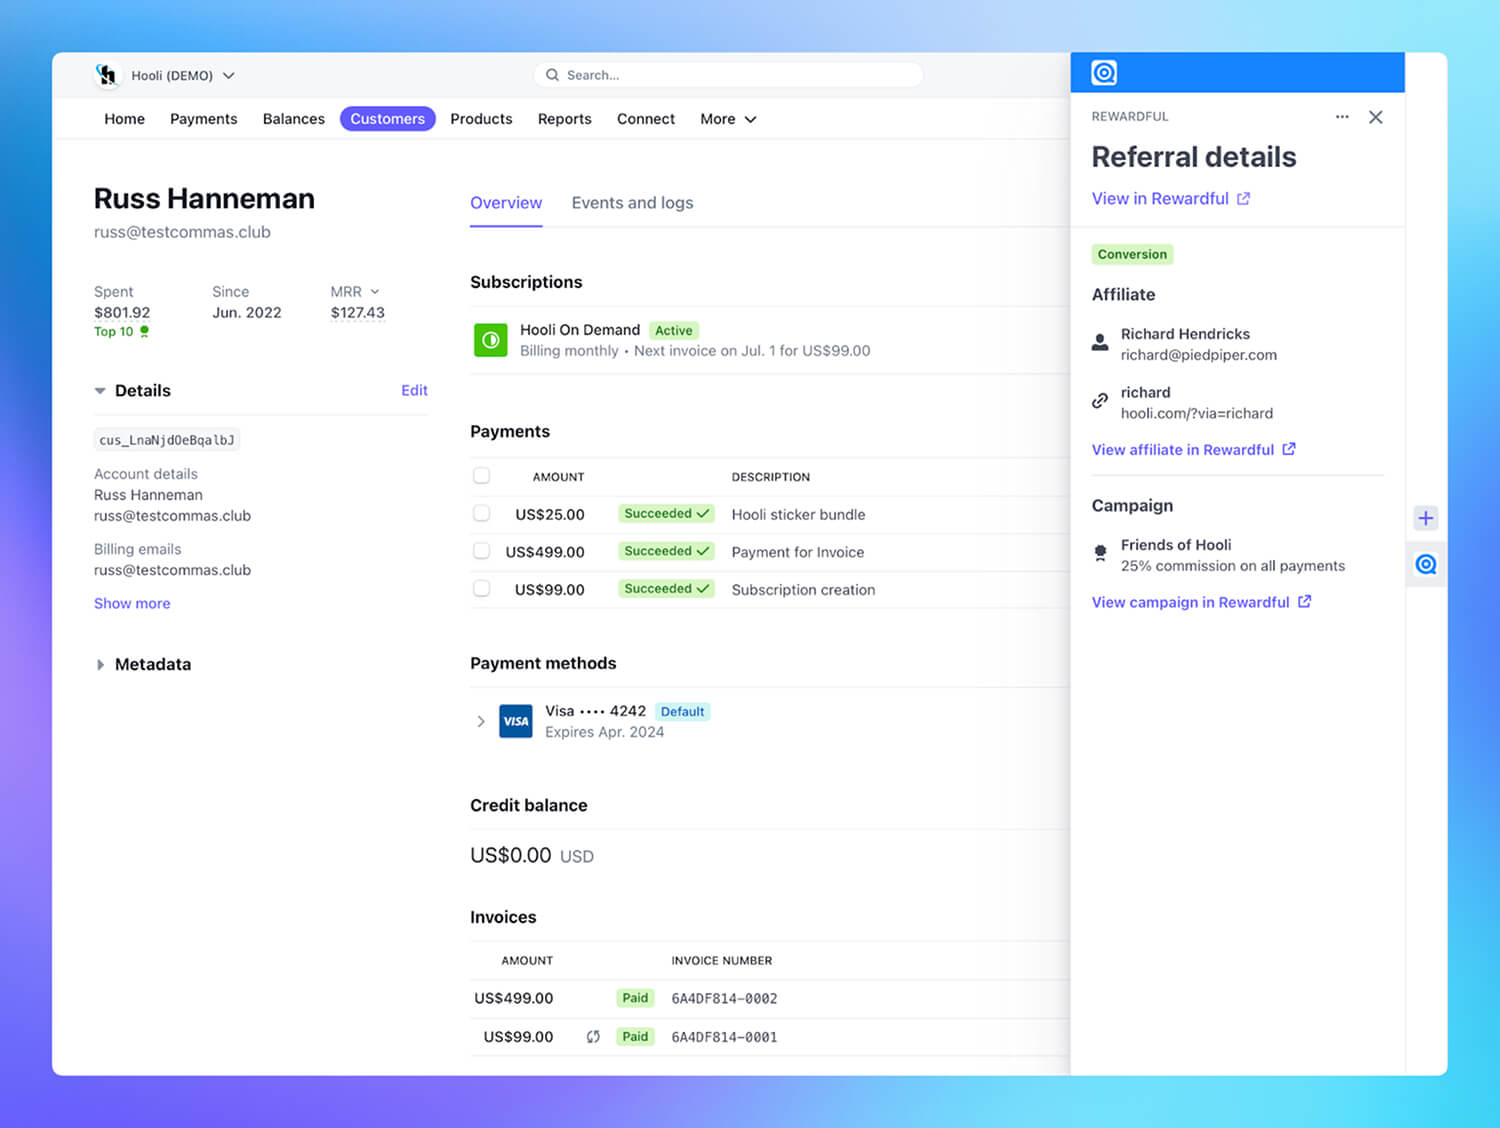Click invoice number 6A4DF814-0002
The height and width of the screenshot is (1128, 1500).
[724, 999]
